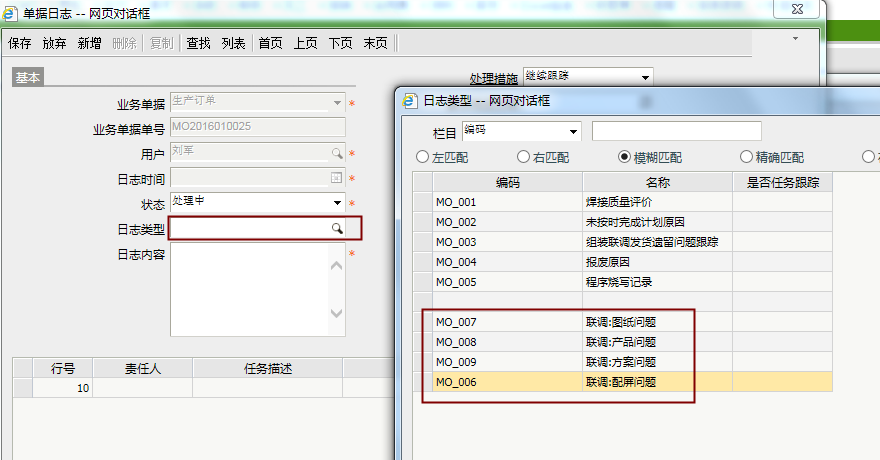Click the 用户 field search icon
The height and width of the screenshot is (460, 880).
tap(338, 153)
